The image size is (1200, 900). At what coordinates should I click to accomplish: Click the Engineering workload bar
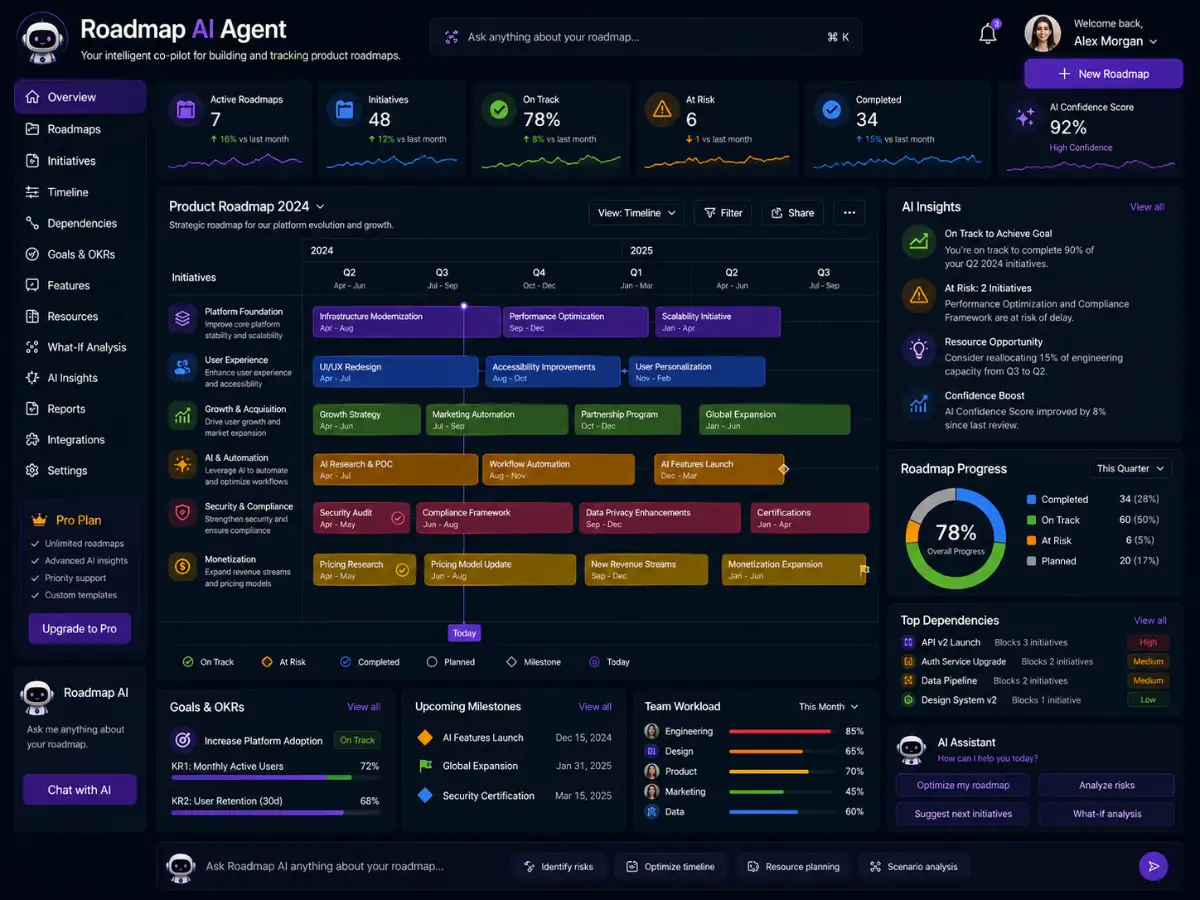[781, 731]
